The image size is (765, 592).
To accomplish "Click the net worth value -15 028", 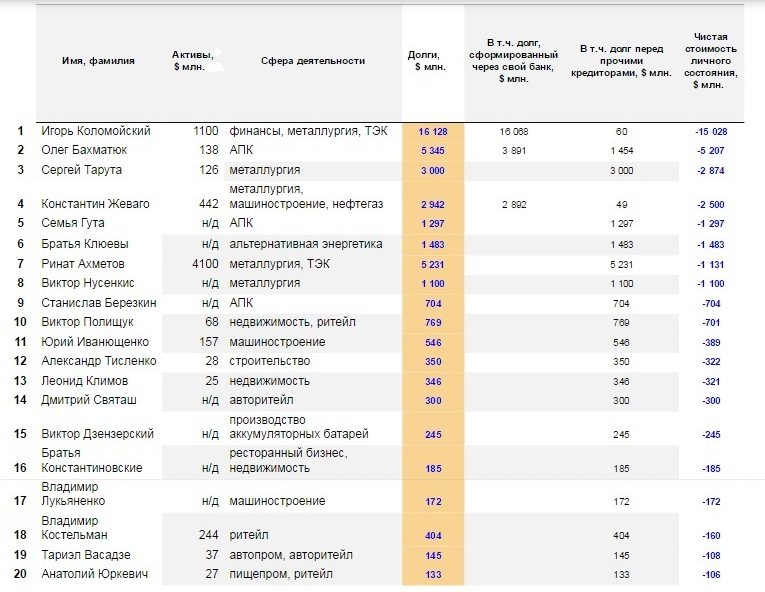I will point(710,131).
